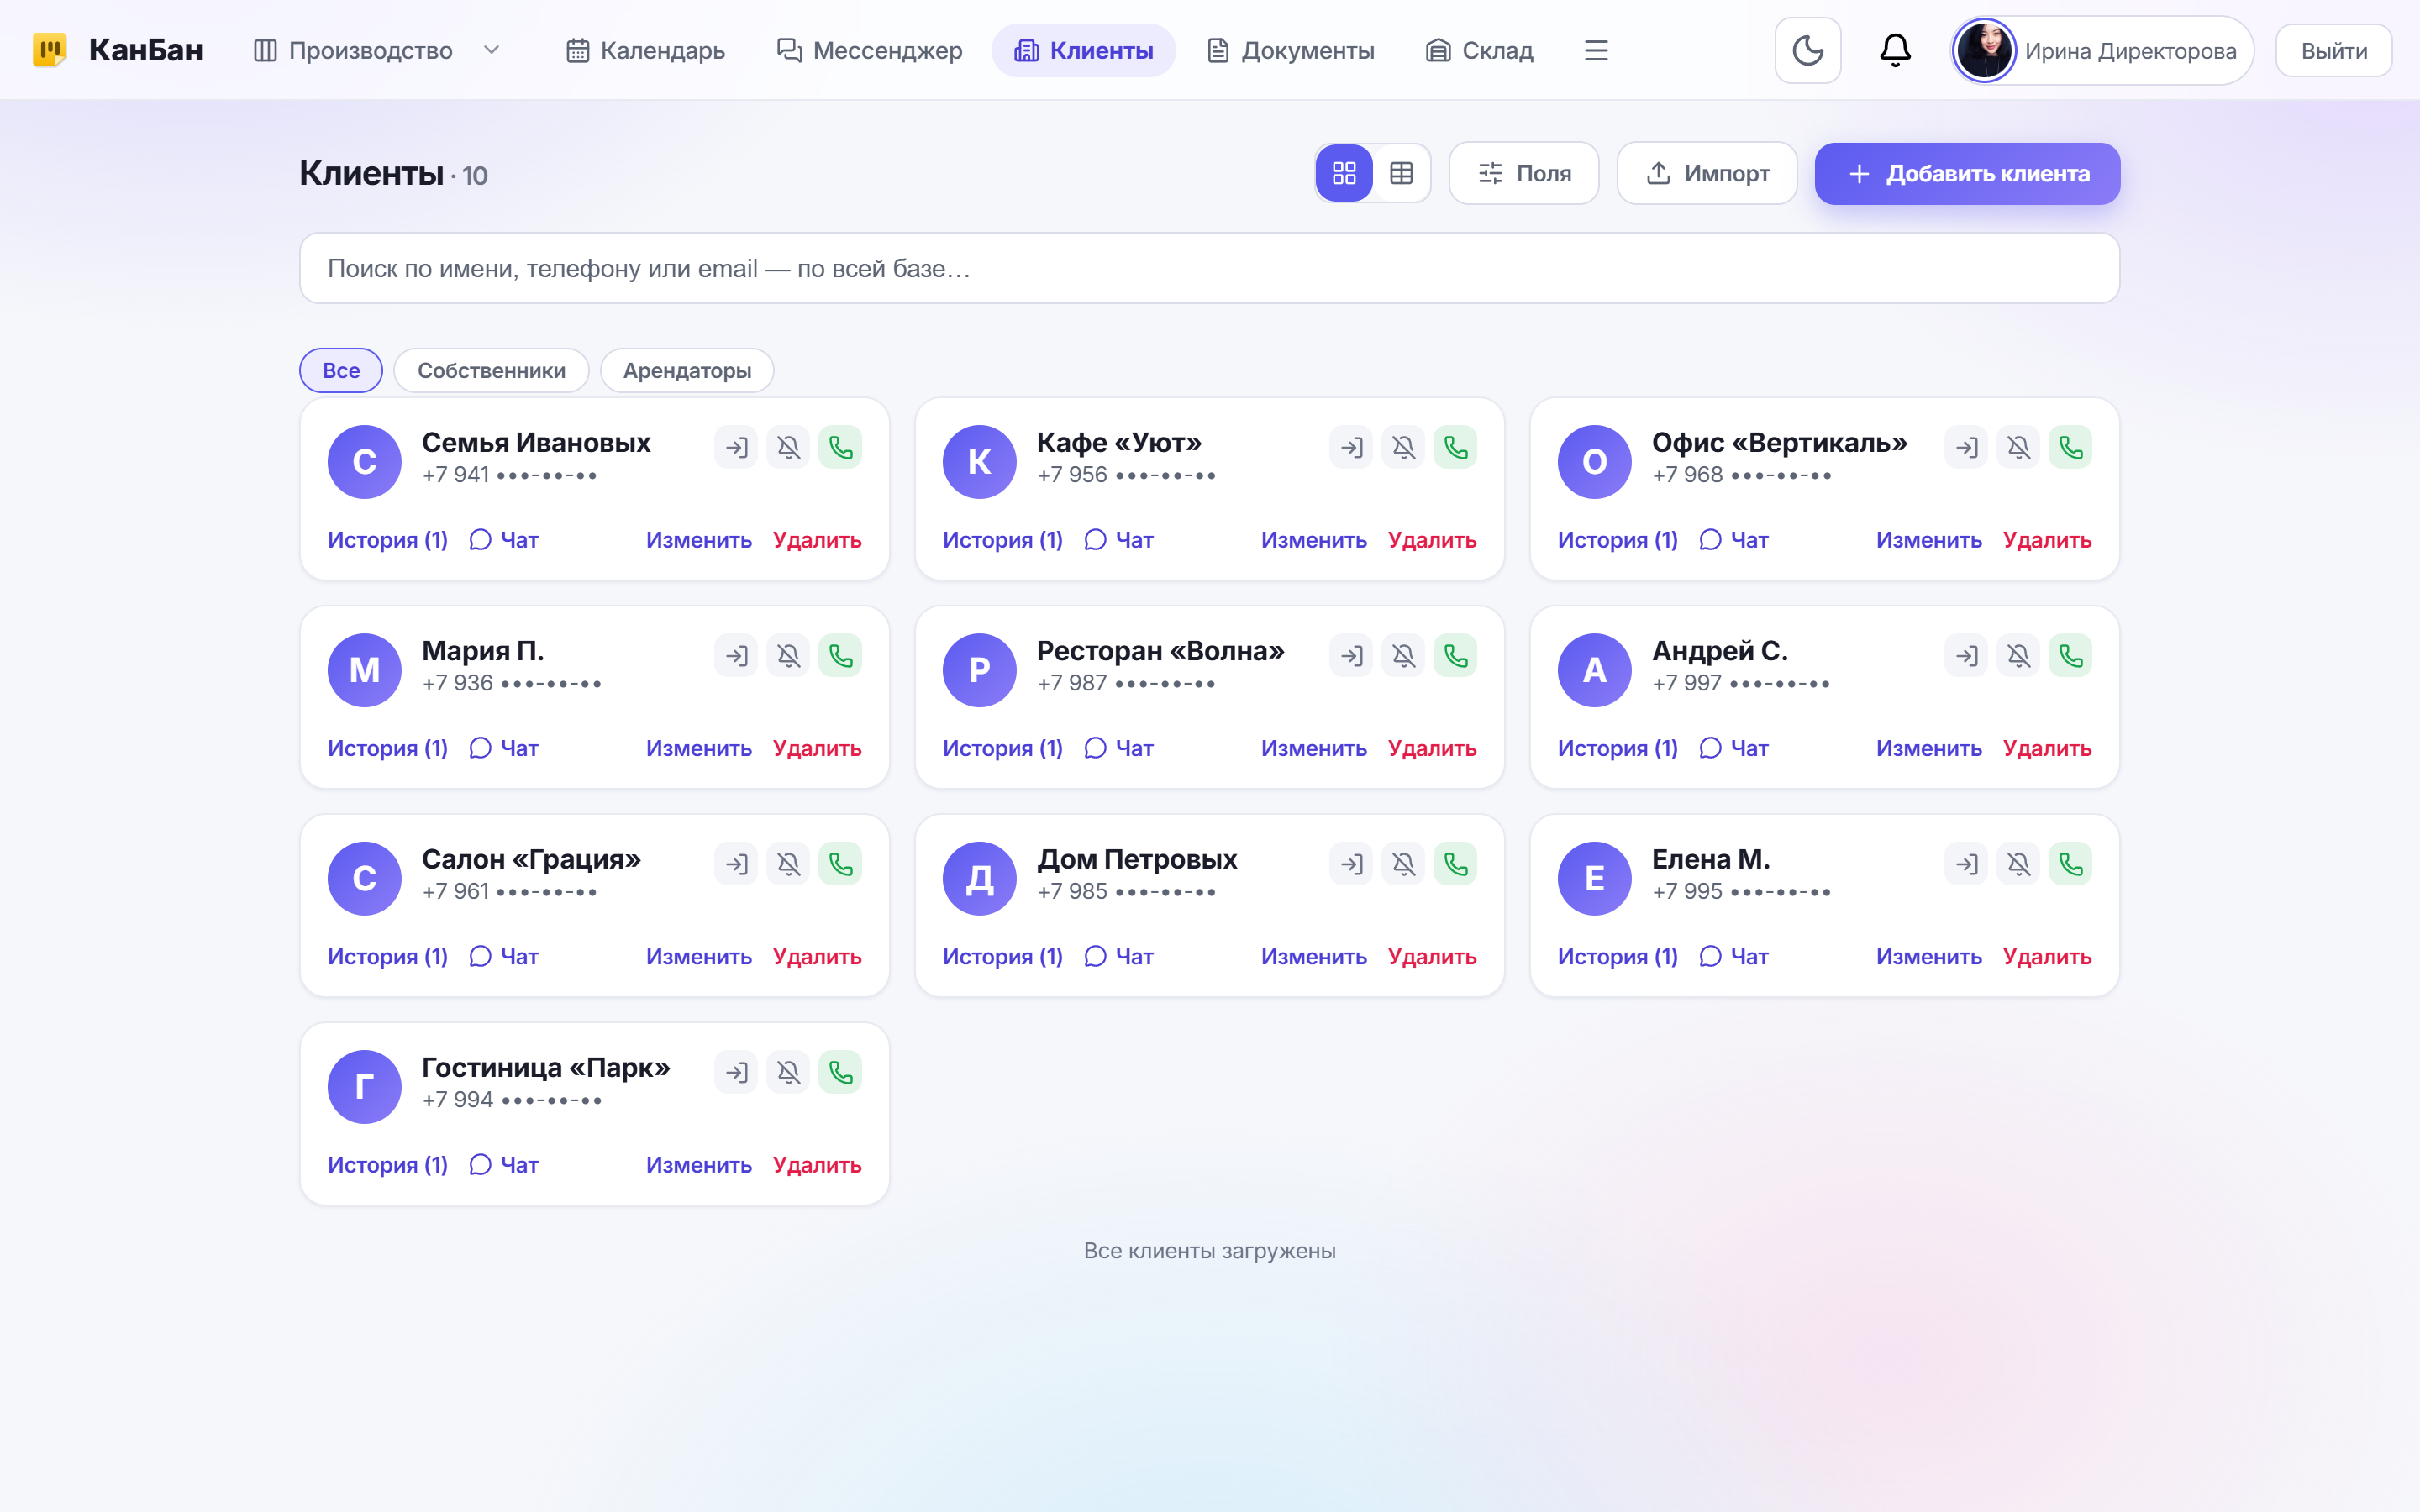Call Дом Петровых via phone icon

click(x=1455, y=863)
